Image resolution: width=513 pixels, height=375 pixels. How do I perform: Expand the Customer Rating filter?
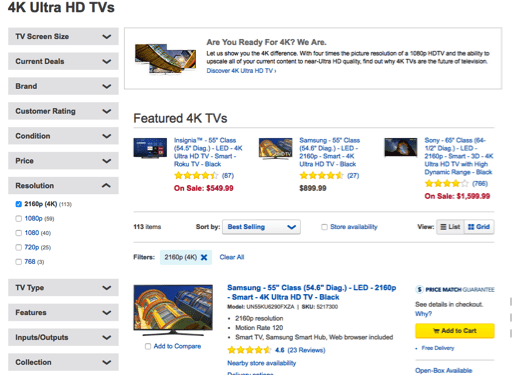63,111
